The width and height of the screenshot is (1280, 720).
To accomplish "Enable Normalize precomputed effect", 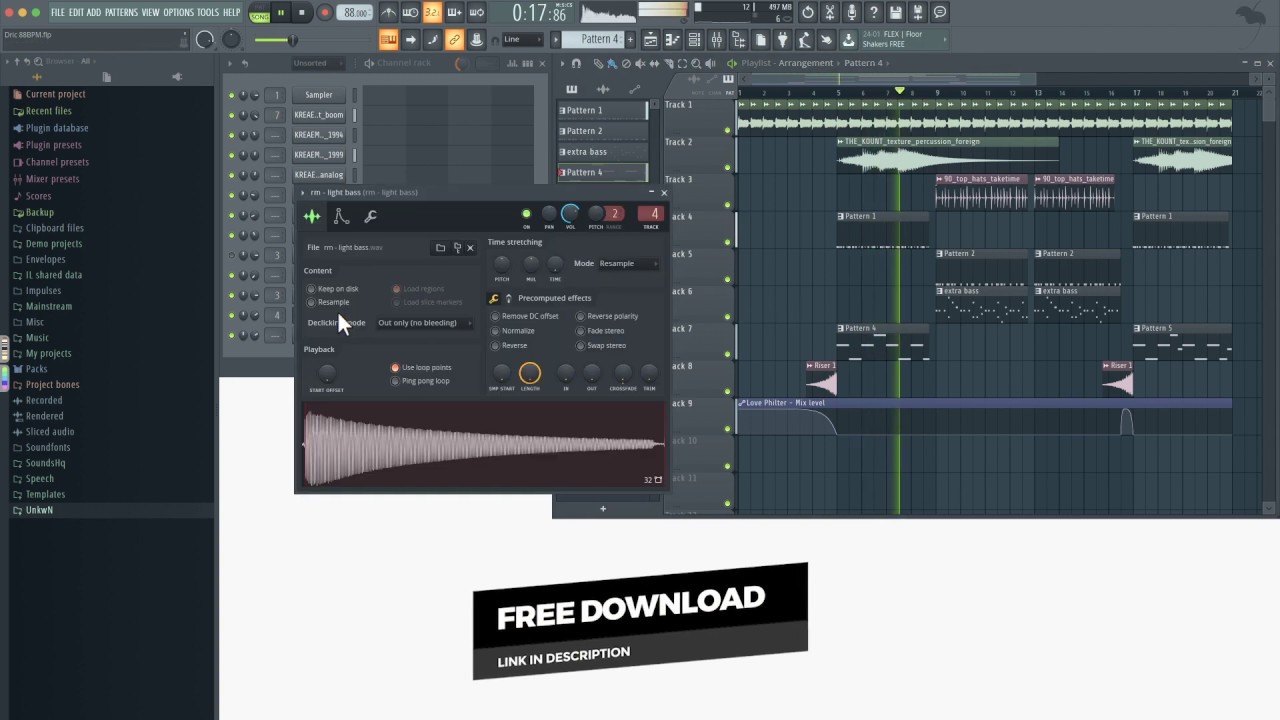I will [x=513, y=331].
